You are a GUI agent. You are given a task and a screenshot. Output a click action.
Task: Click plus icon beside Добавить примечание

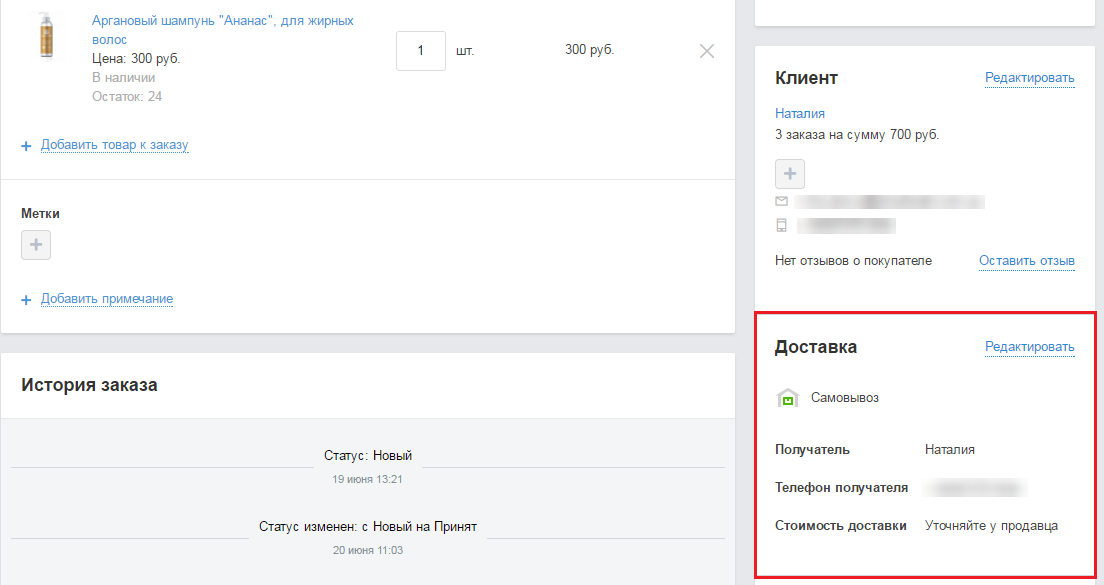point(26,299)
